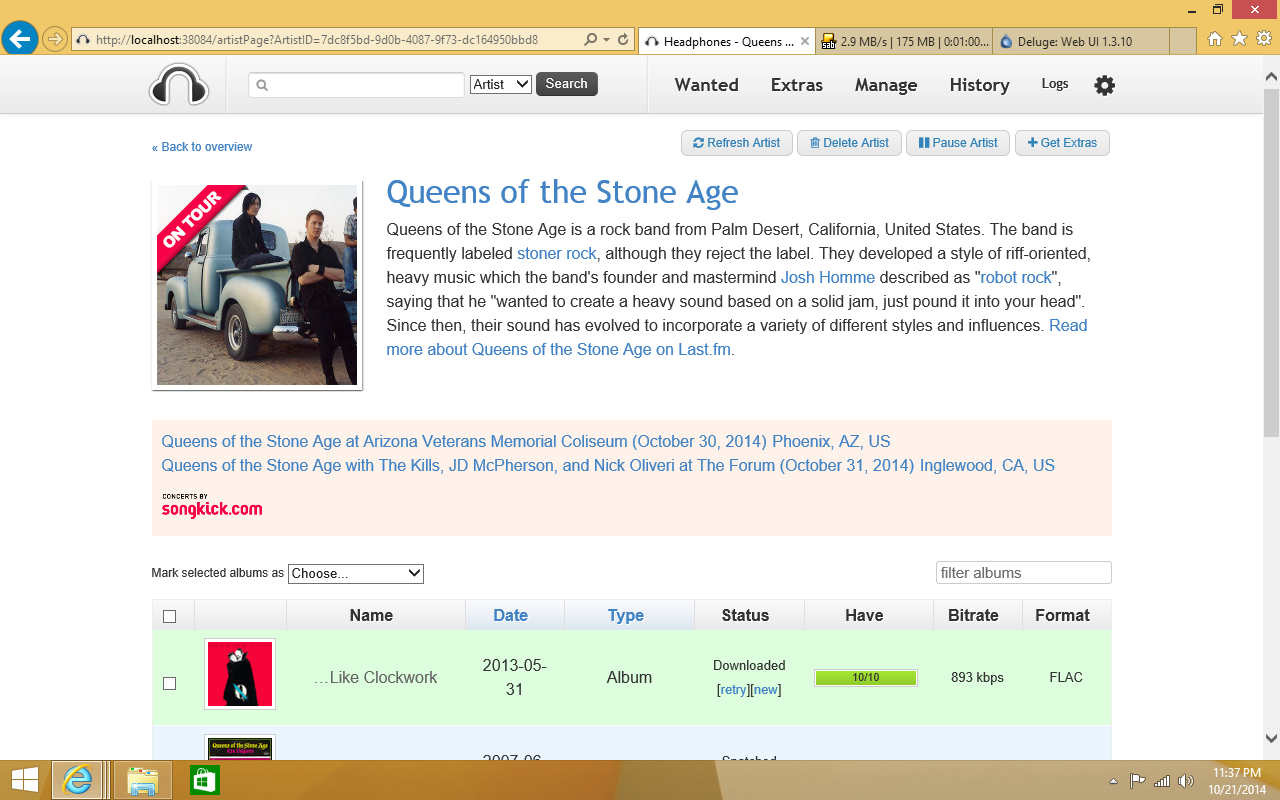Click the …Like Clockwork album name

click(x=376, y=677)
